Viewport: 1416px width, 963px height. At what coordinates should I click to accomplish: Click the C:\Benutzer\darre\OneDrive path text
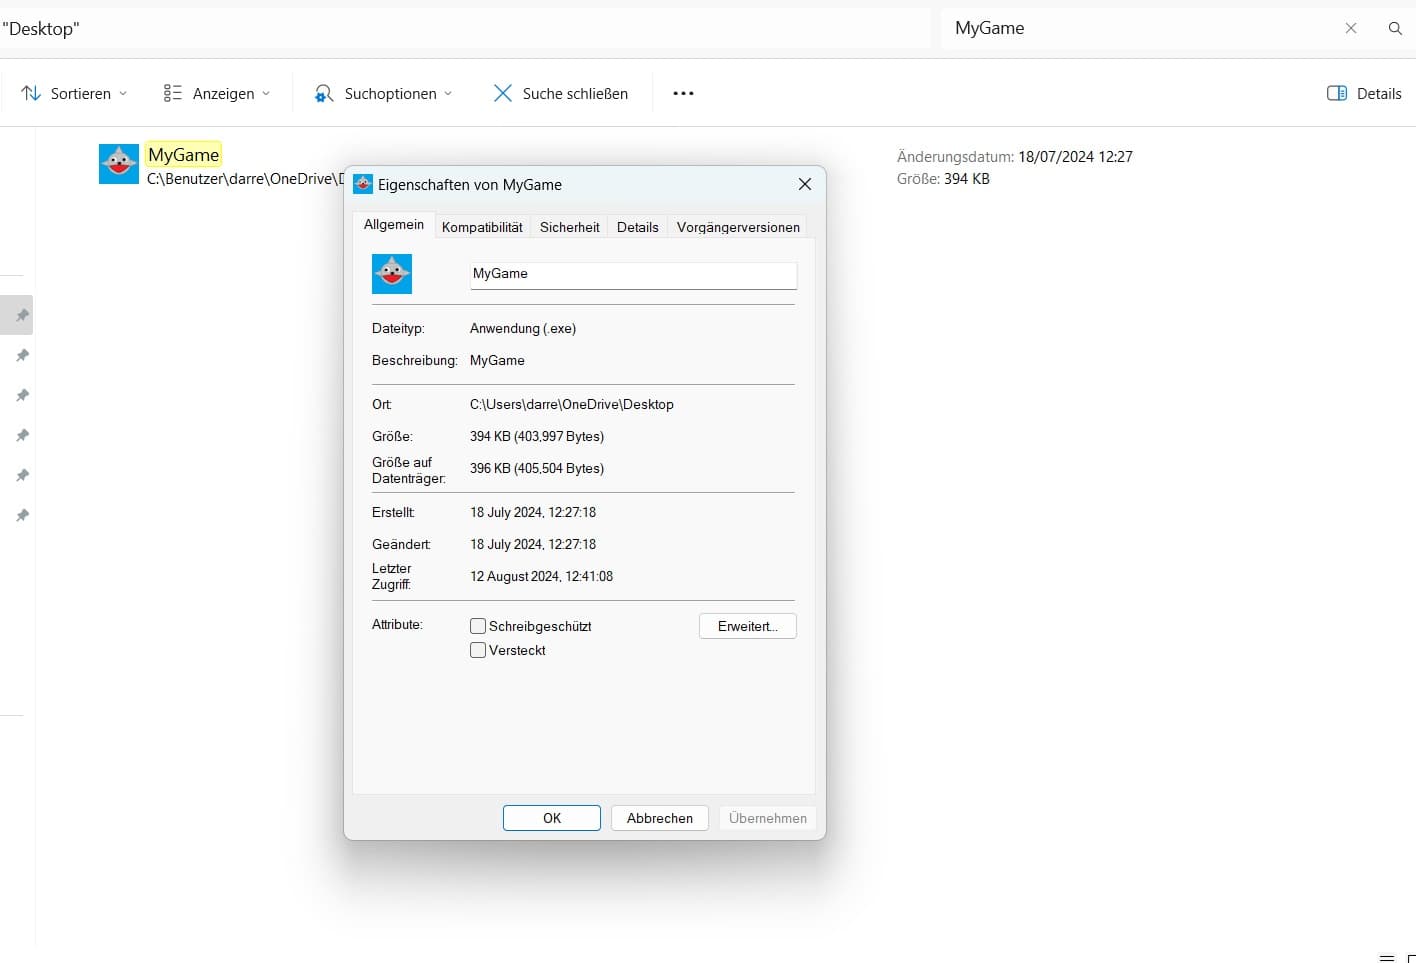click(x=245, y=179)
